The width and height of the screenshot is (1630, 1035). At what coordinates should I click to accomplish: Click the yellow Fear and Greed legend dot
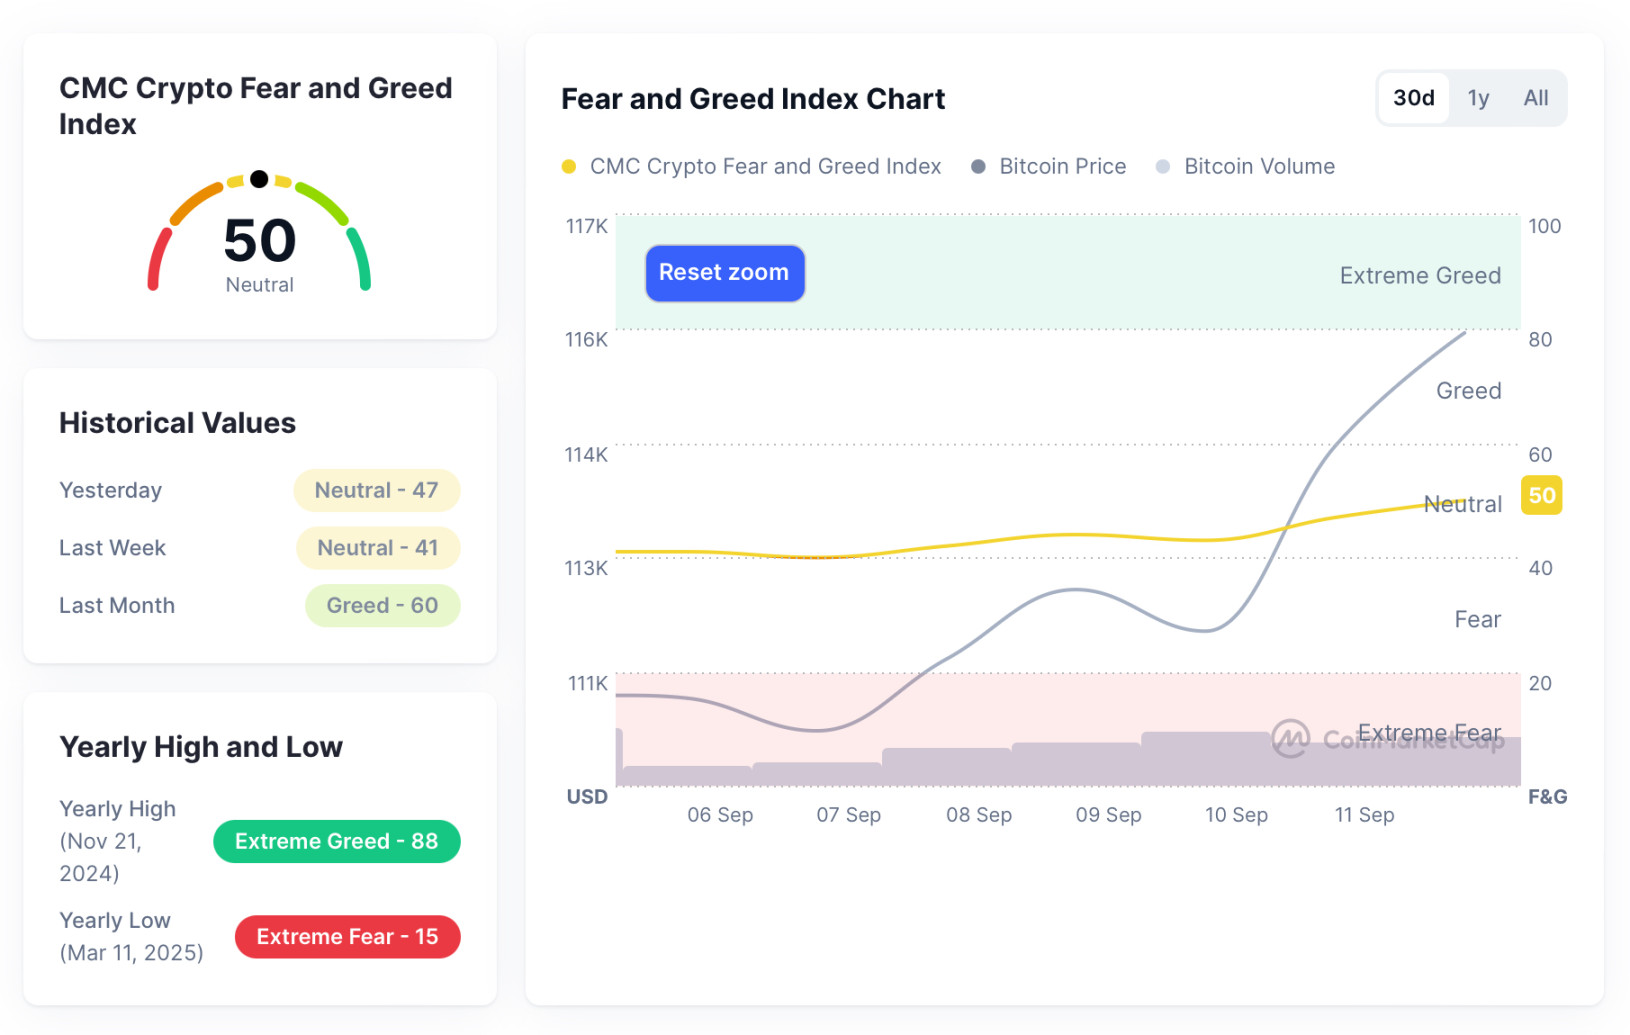pos(569,167)
